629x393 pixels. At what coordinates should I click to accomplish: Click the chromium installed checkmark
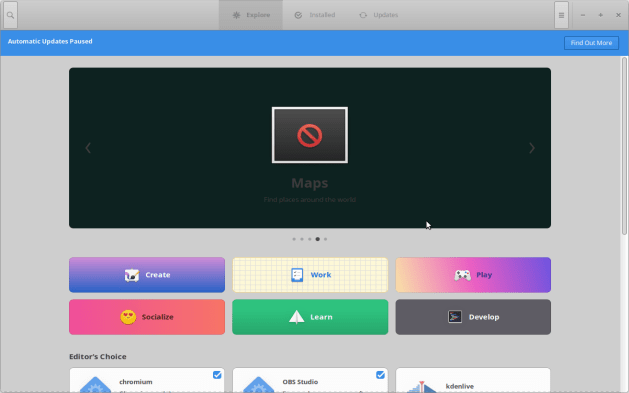[217, 375]
